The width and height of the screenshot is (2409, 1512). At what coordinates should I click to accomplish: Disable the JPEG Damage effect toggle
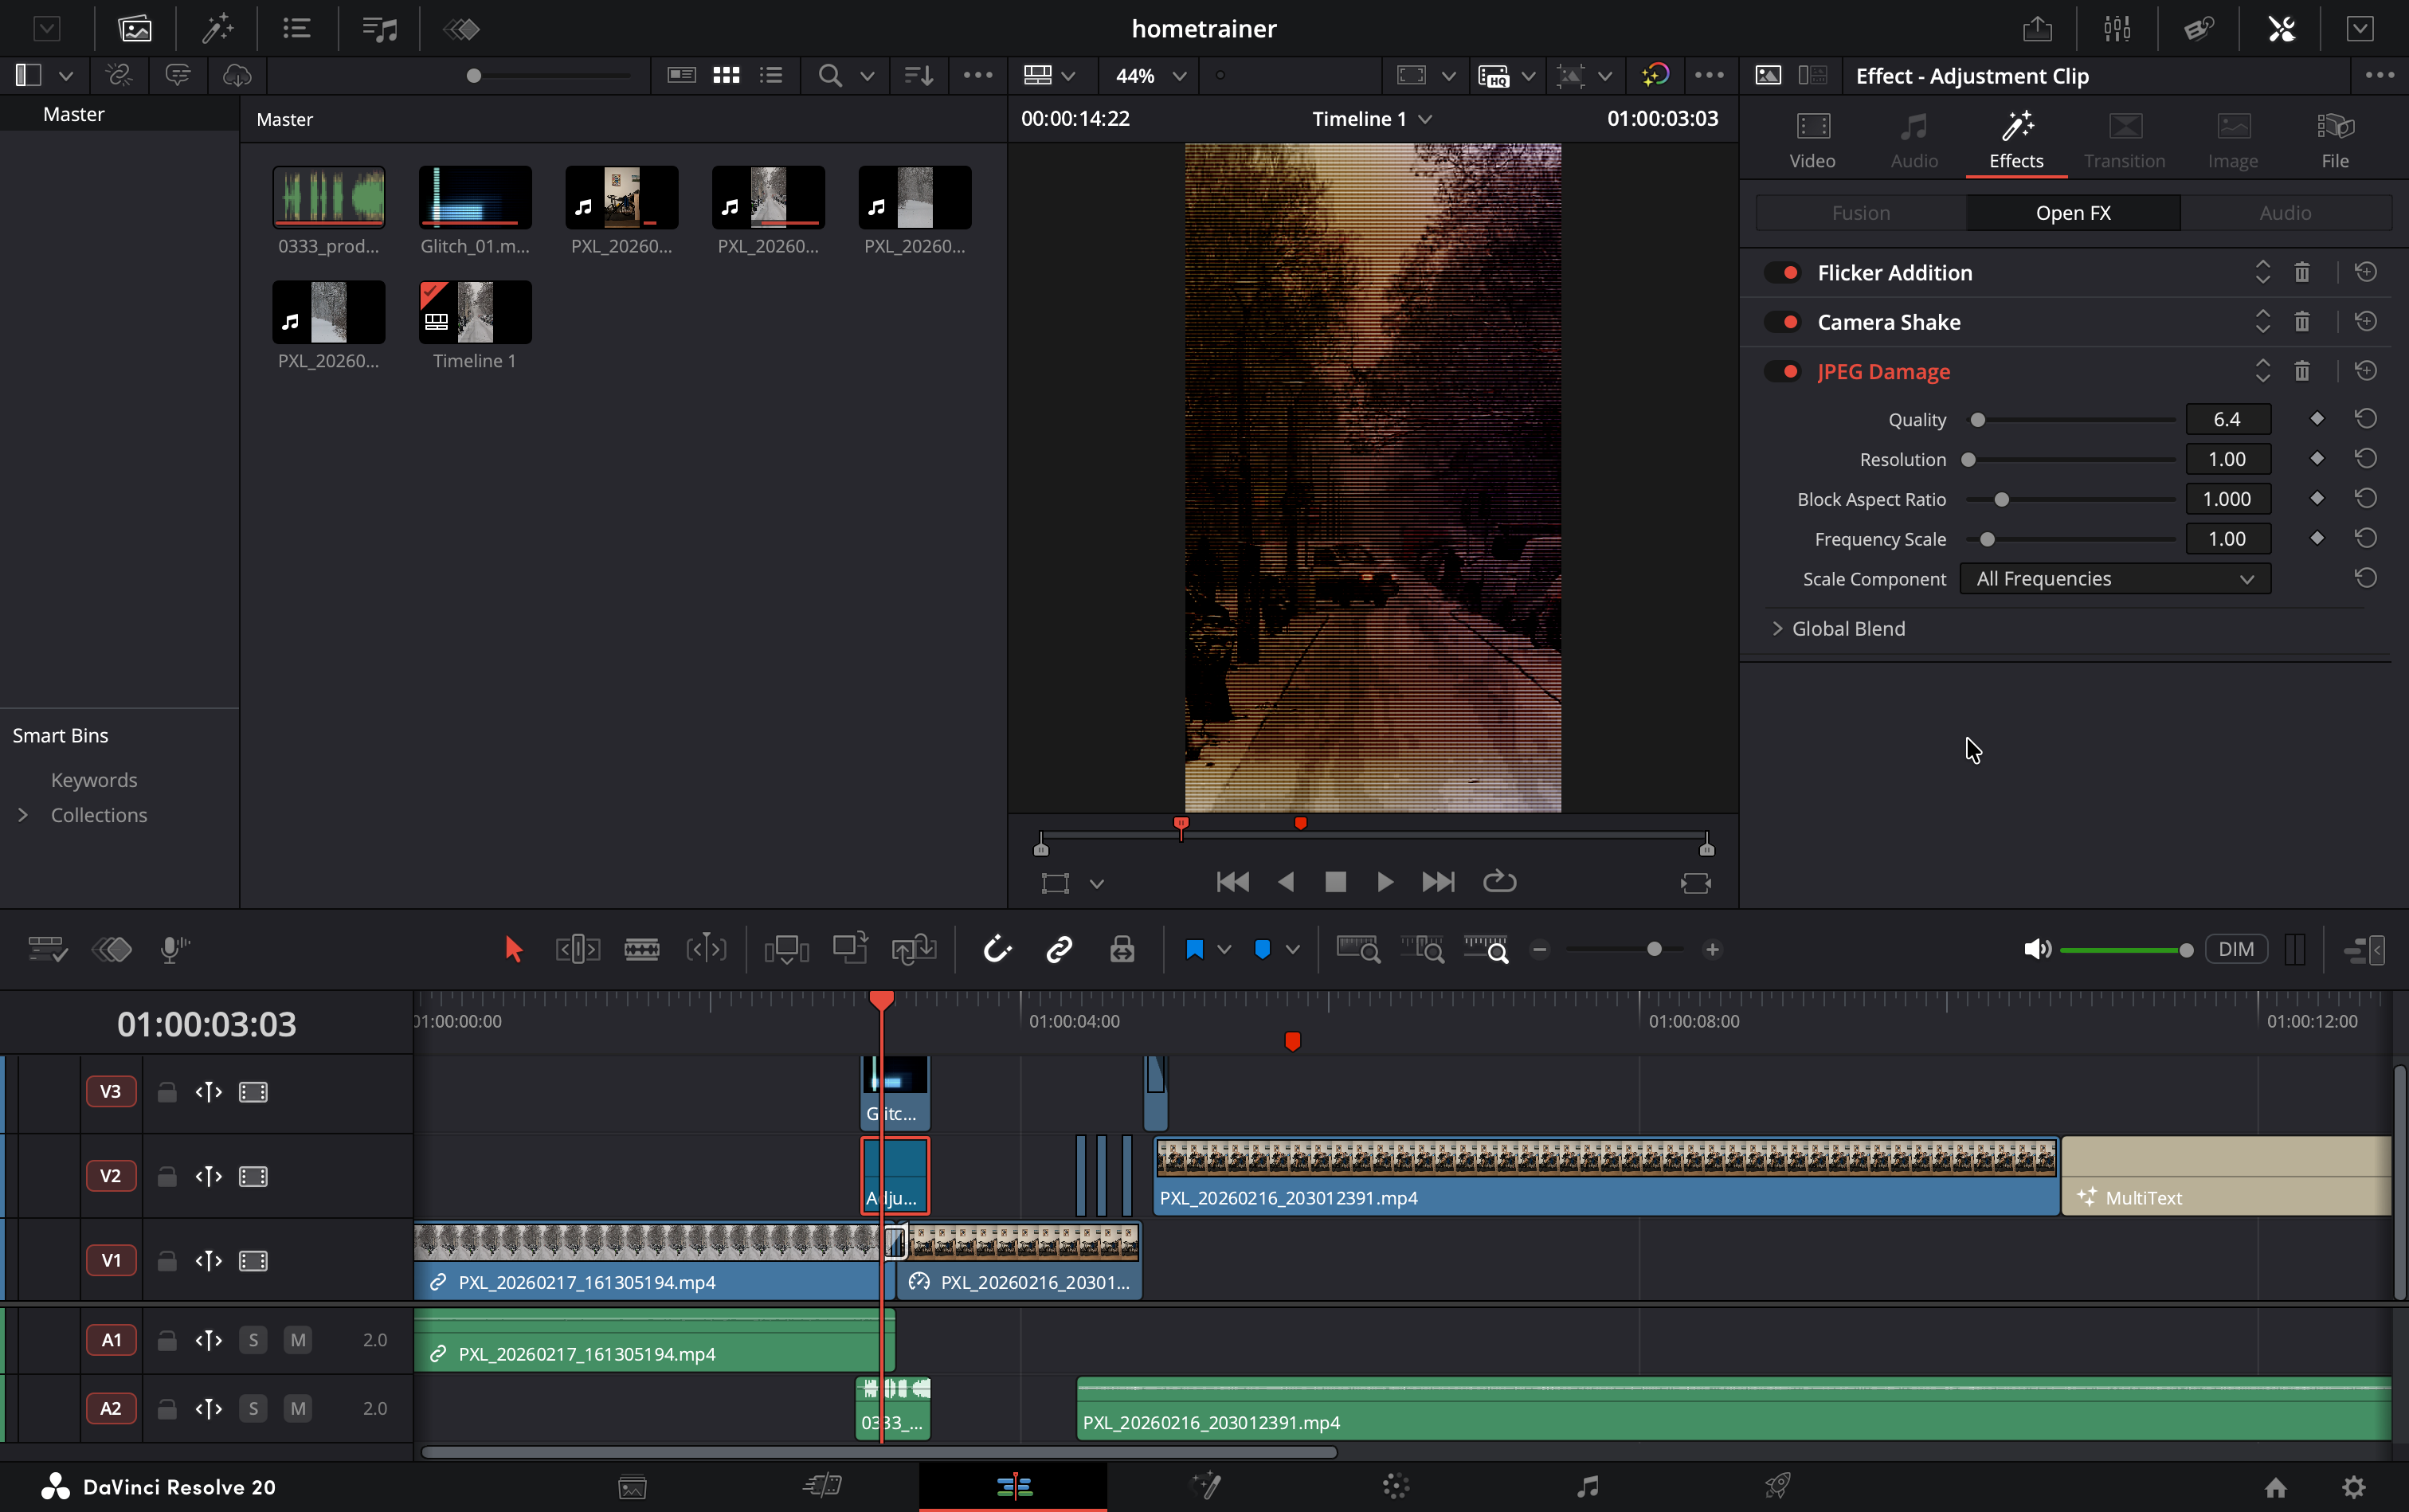point(1785,371)
